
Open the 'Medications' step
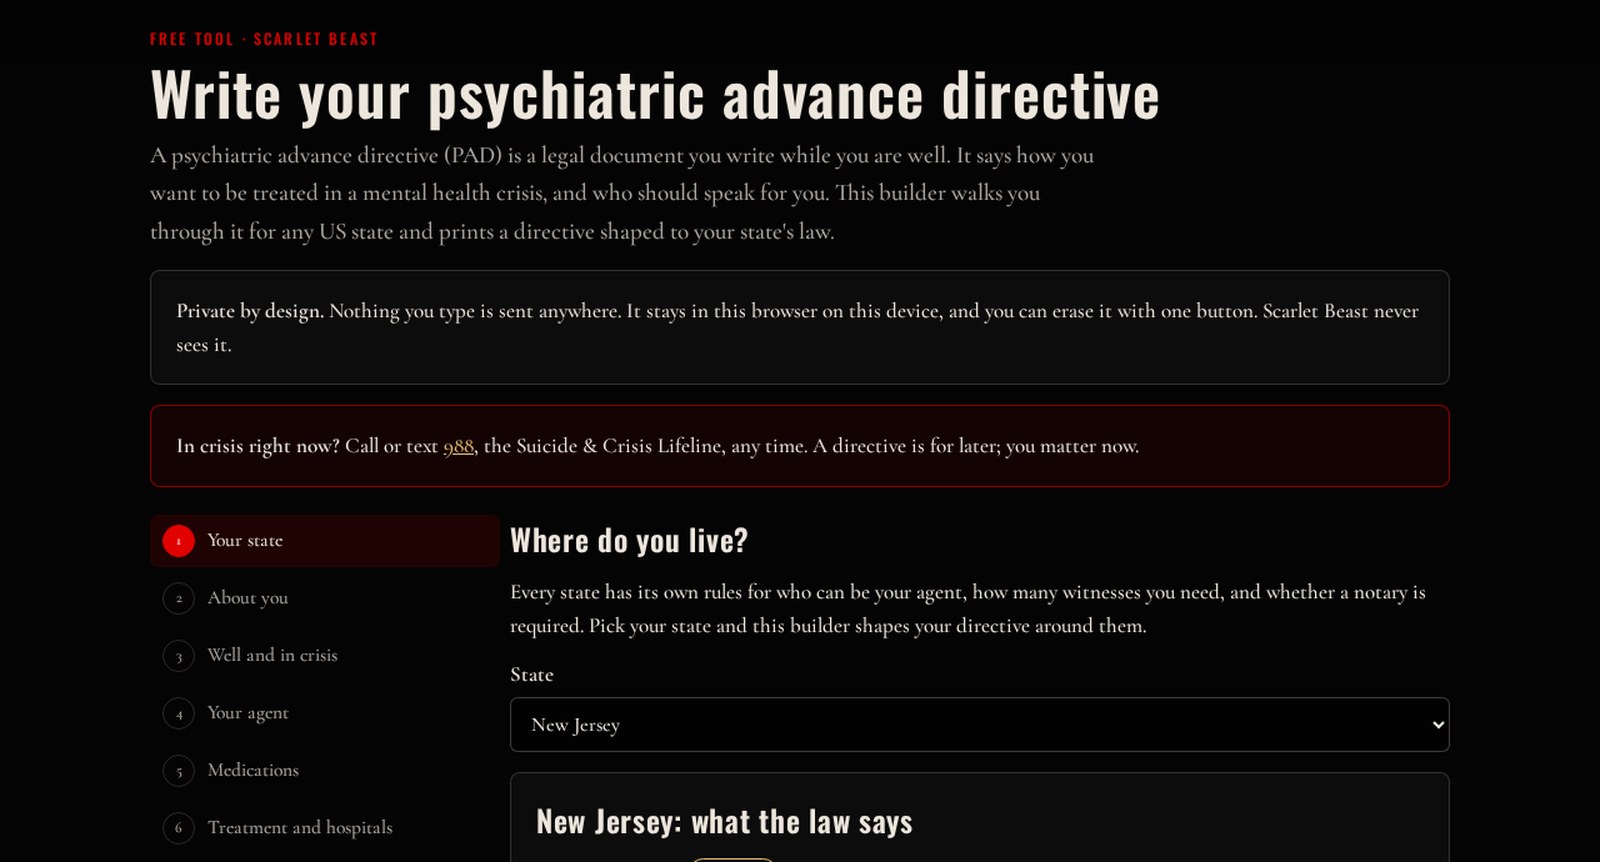point(325,771)
